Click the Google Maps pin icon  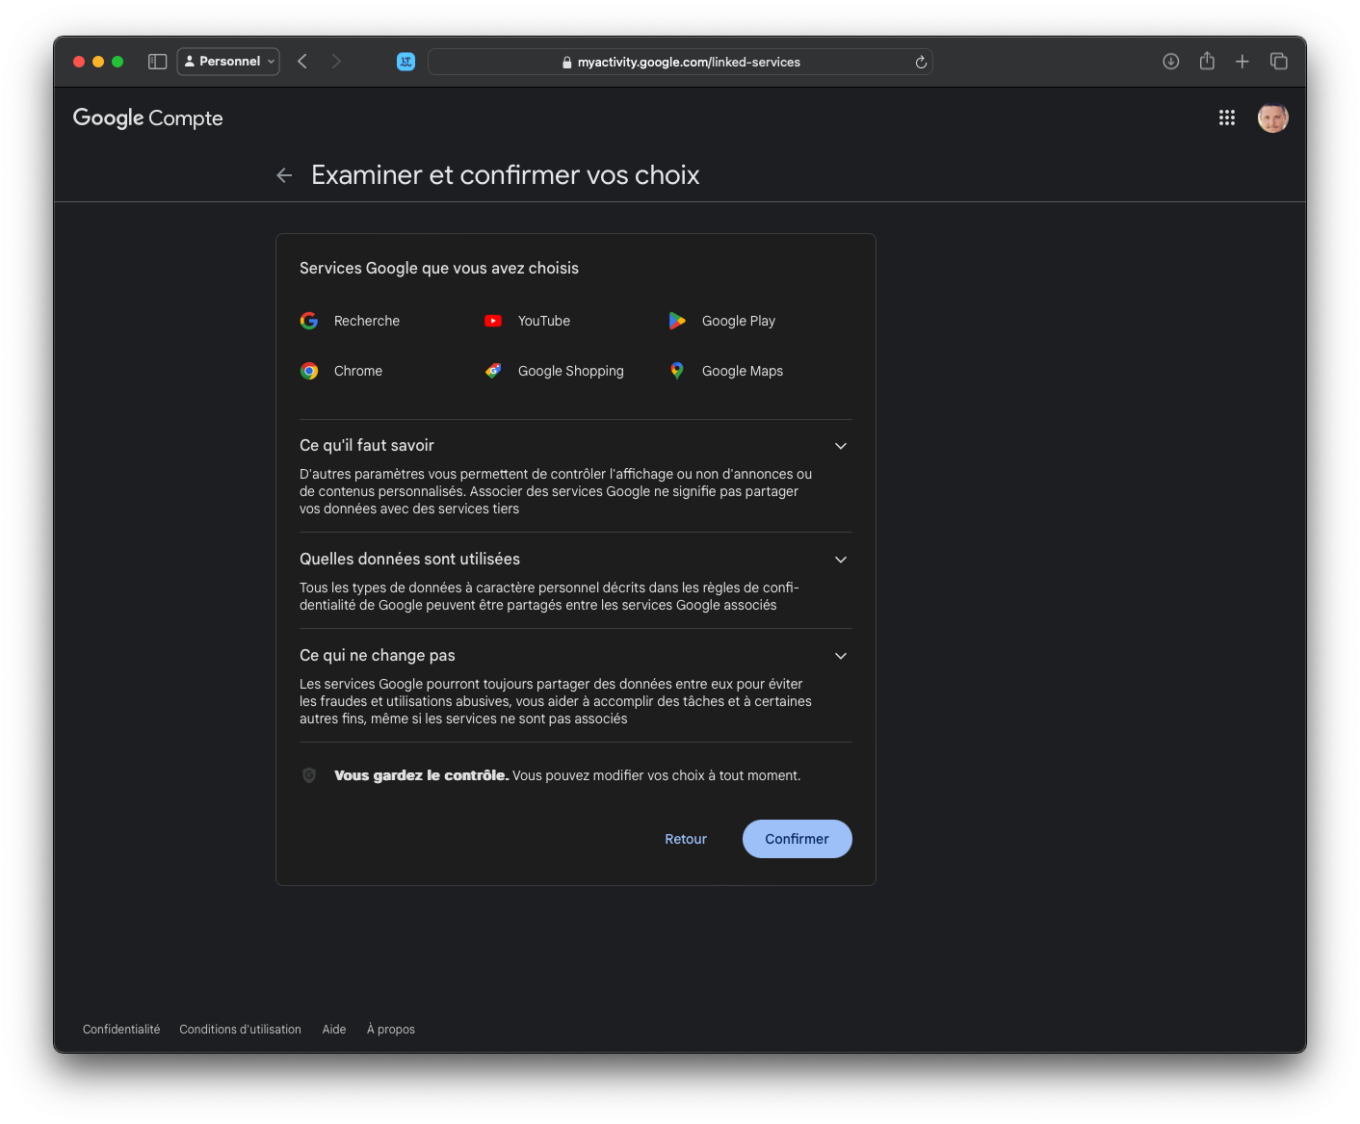(677, 371)
